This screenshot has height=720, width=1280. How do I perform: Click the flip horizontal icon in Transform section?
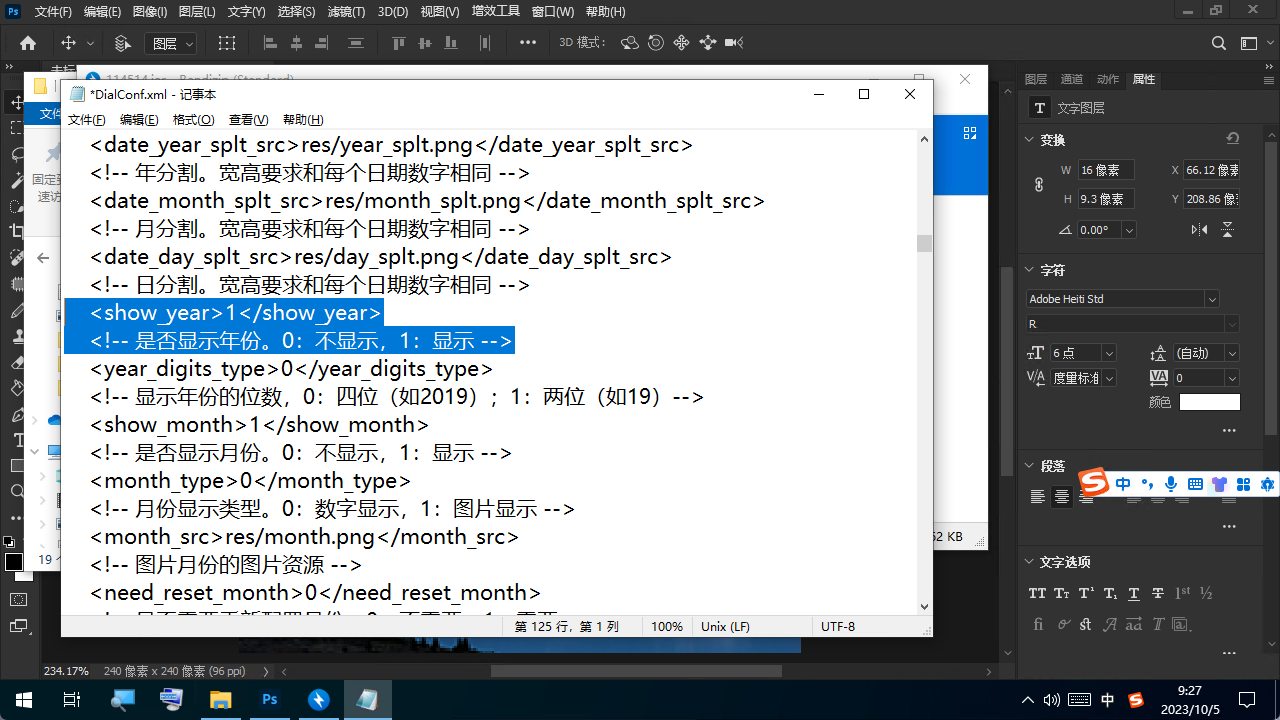pos(1199,230)
